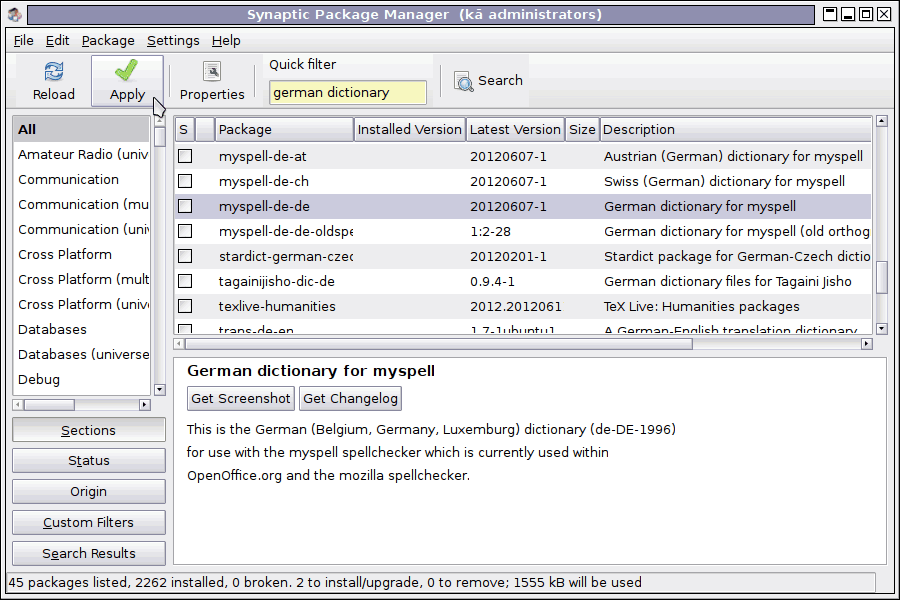This screenshot has width=900, height=600.
Task: Open the File menu
Action: click(24, 41)
